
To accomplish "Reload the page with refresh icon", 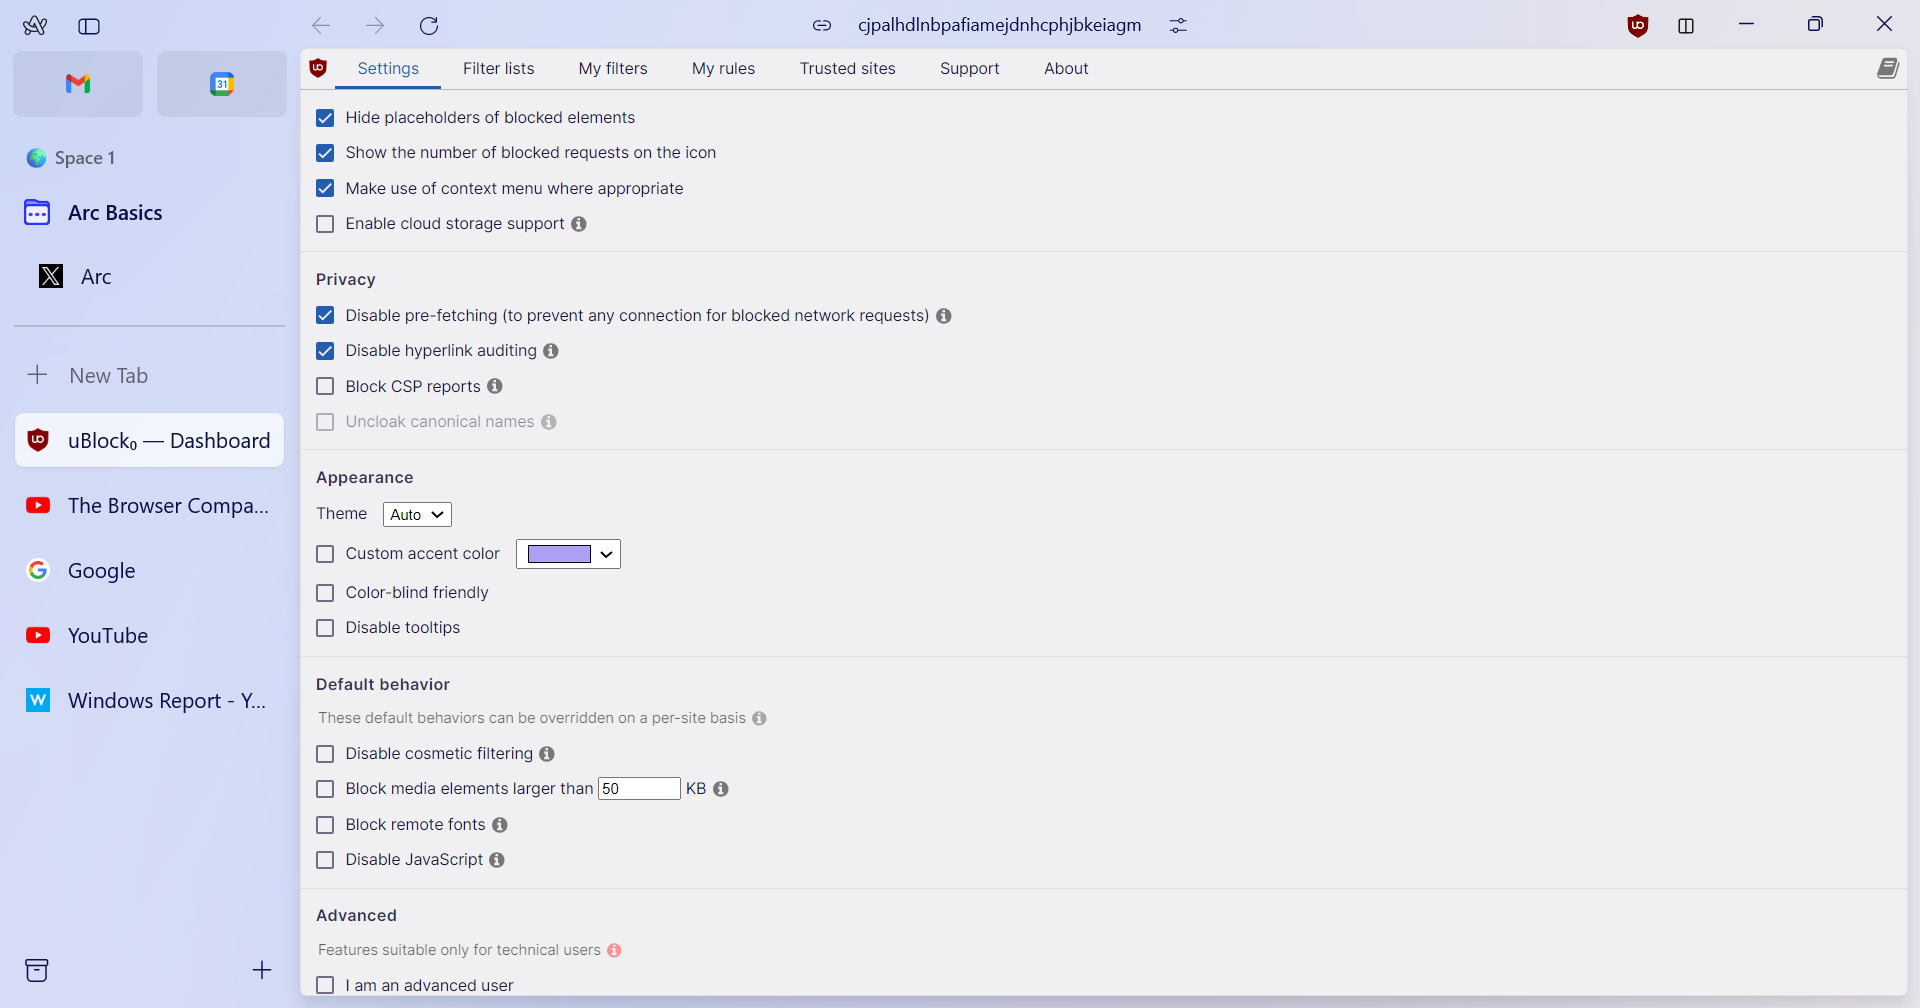I will click(x=429, y=26).
